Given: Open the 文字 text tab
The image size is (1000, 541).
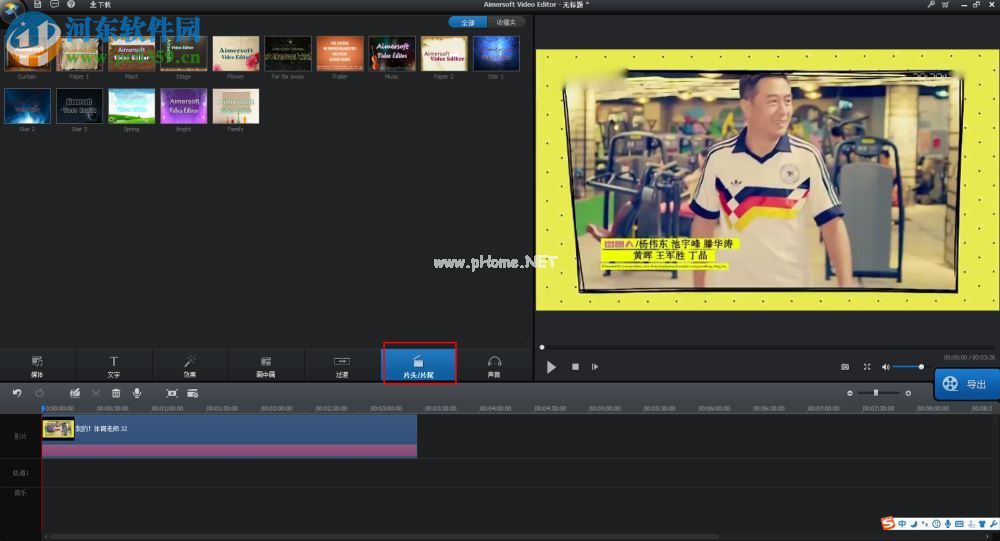Looking at the screenshot, I should coord(114,366).
